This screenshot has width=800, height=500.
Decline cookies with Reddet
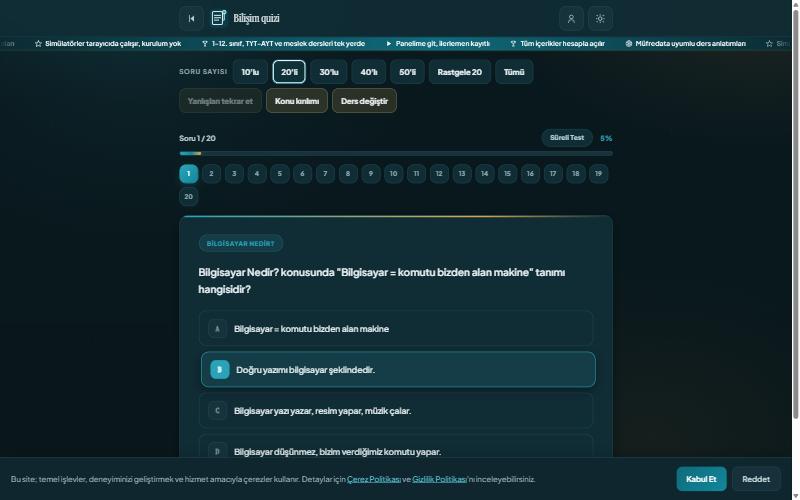point(756,479)
